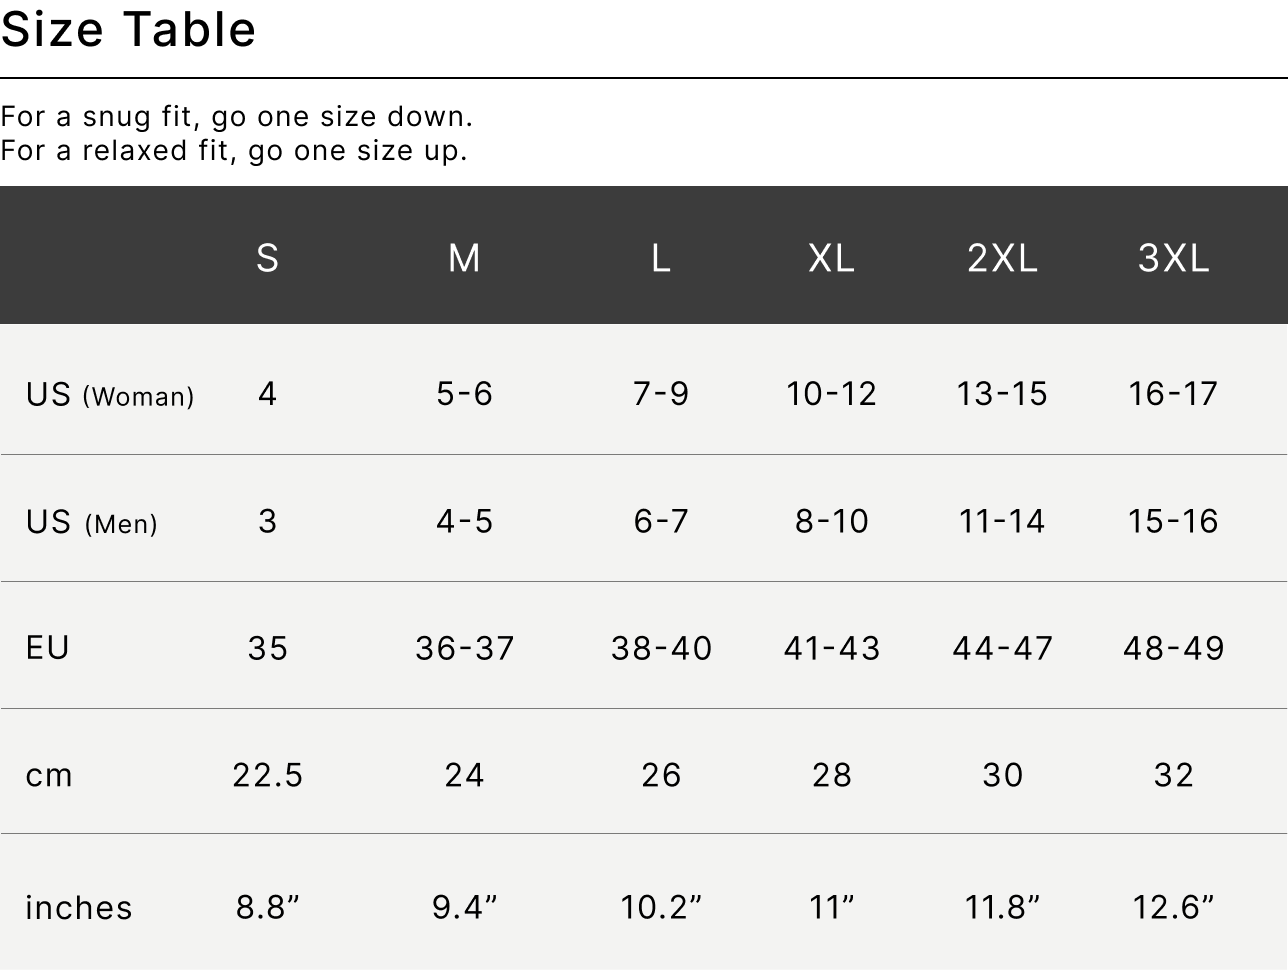Image resolution: width=1288 pixels, height=970 pixels.
Task: Click women's size 5-6 cell
Action: [464, 394]
